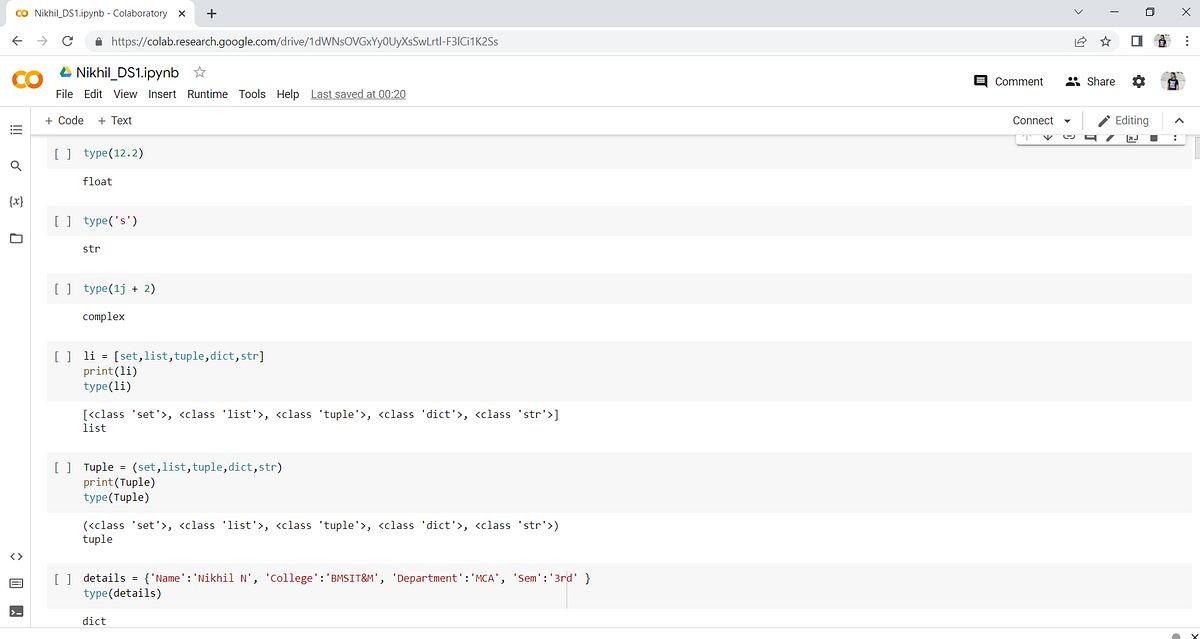This screenshot has width=1200, height=639.
Task: Reload the Colab page
Action: pos(67,41)
